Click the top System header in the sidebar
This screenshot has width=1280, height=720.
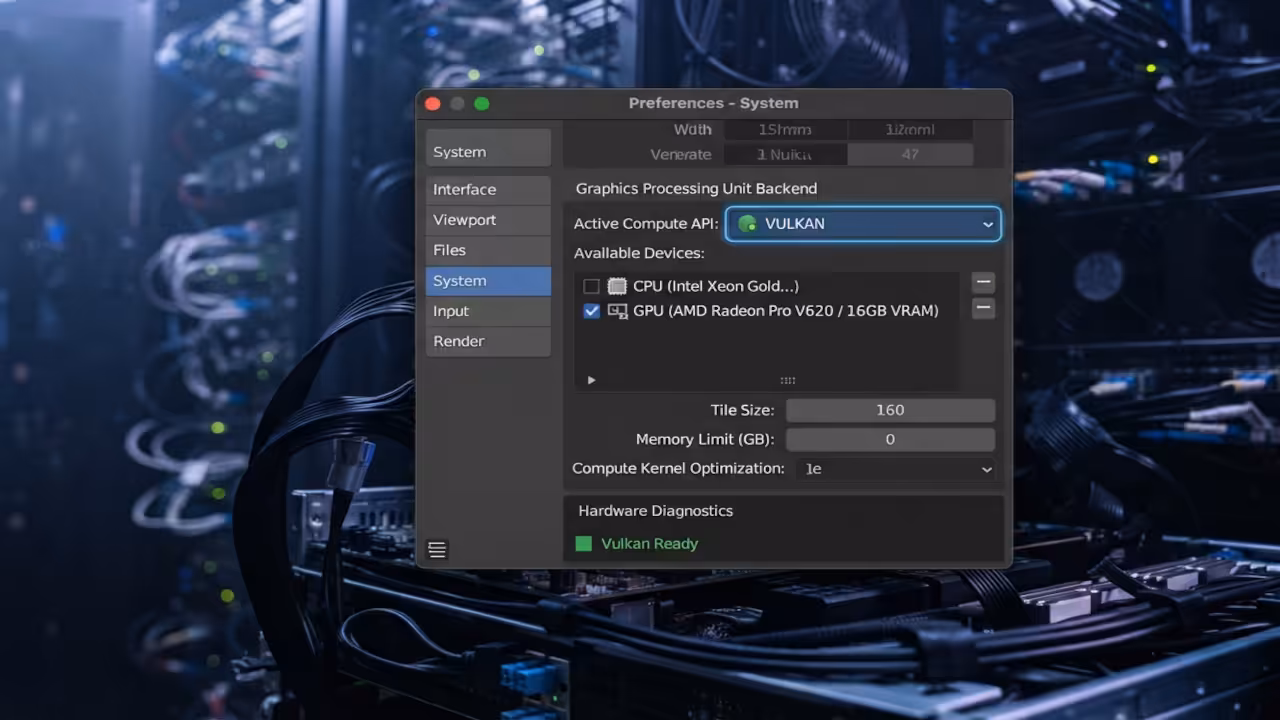coord(488,147)
